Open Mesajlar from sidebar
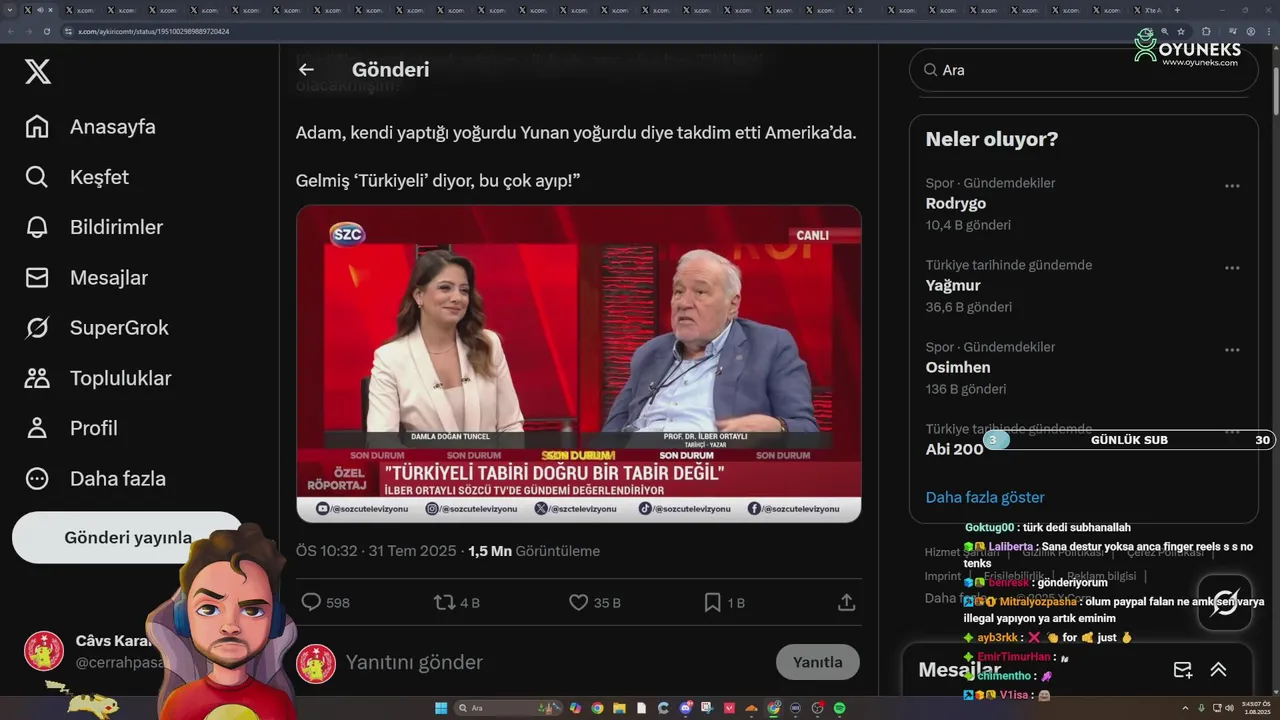 pyautogui.click(x=86, y=278)
